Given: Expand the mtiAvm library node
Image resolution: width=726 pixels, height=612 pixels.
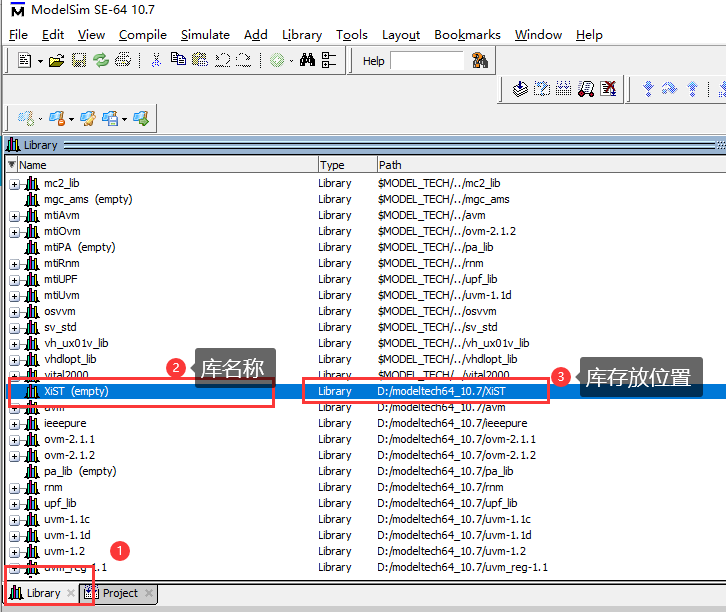Looking at the screenshot, I should [x=14, y=216].
